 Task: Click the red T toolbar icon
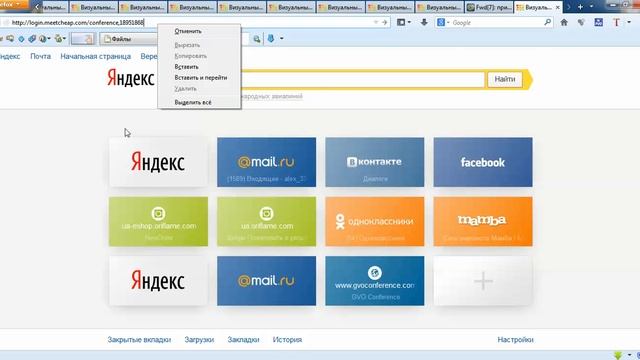pos(616,22)
